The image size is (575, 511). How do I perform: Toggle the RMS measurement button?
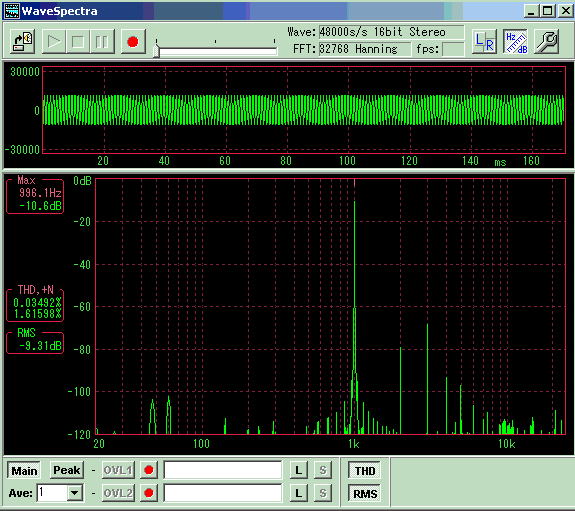365,494
